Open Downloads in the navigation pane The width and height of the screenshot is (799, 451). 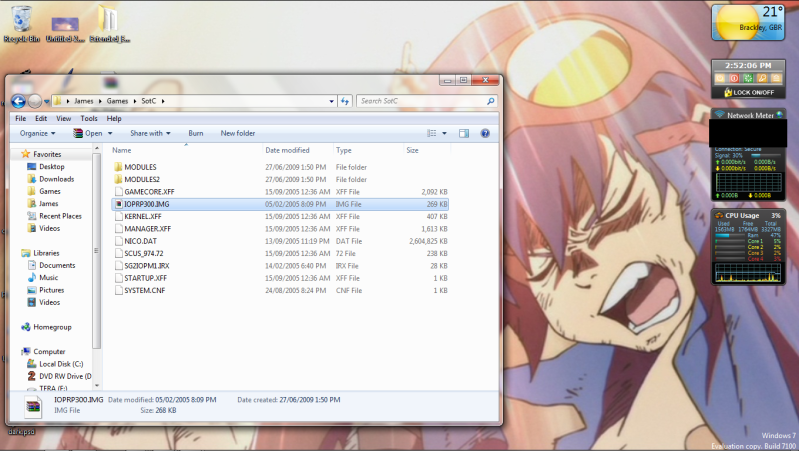[56, 179]
